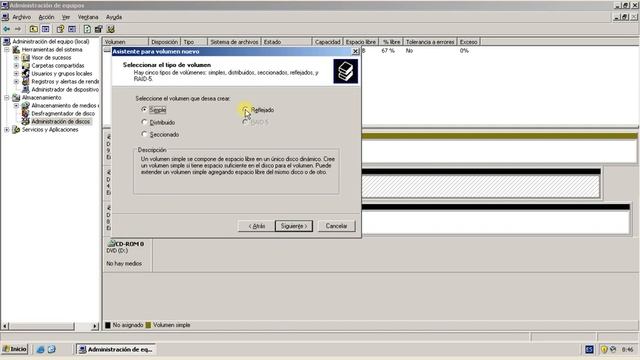640x360 pixels.
Task: Click the Cancelar button
Action: (336, 226)
